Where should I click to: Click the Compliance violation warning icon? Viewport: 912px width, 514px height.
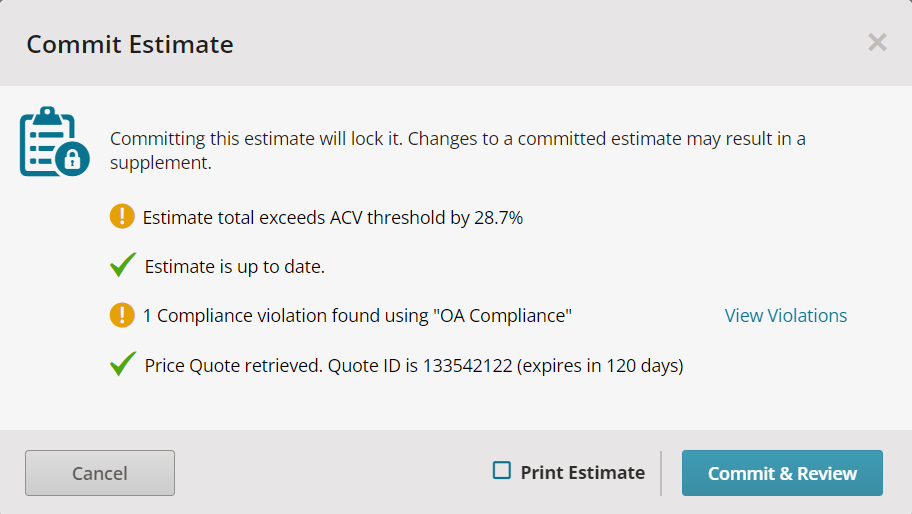pyautogui.click(x=122, y=315)
